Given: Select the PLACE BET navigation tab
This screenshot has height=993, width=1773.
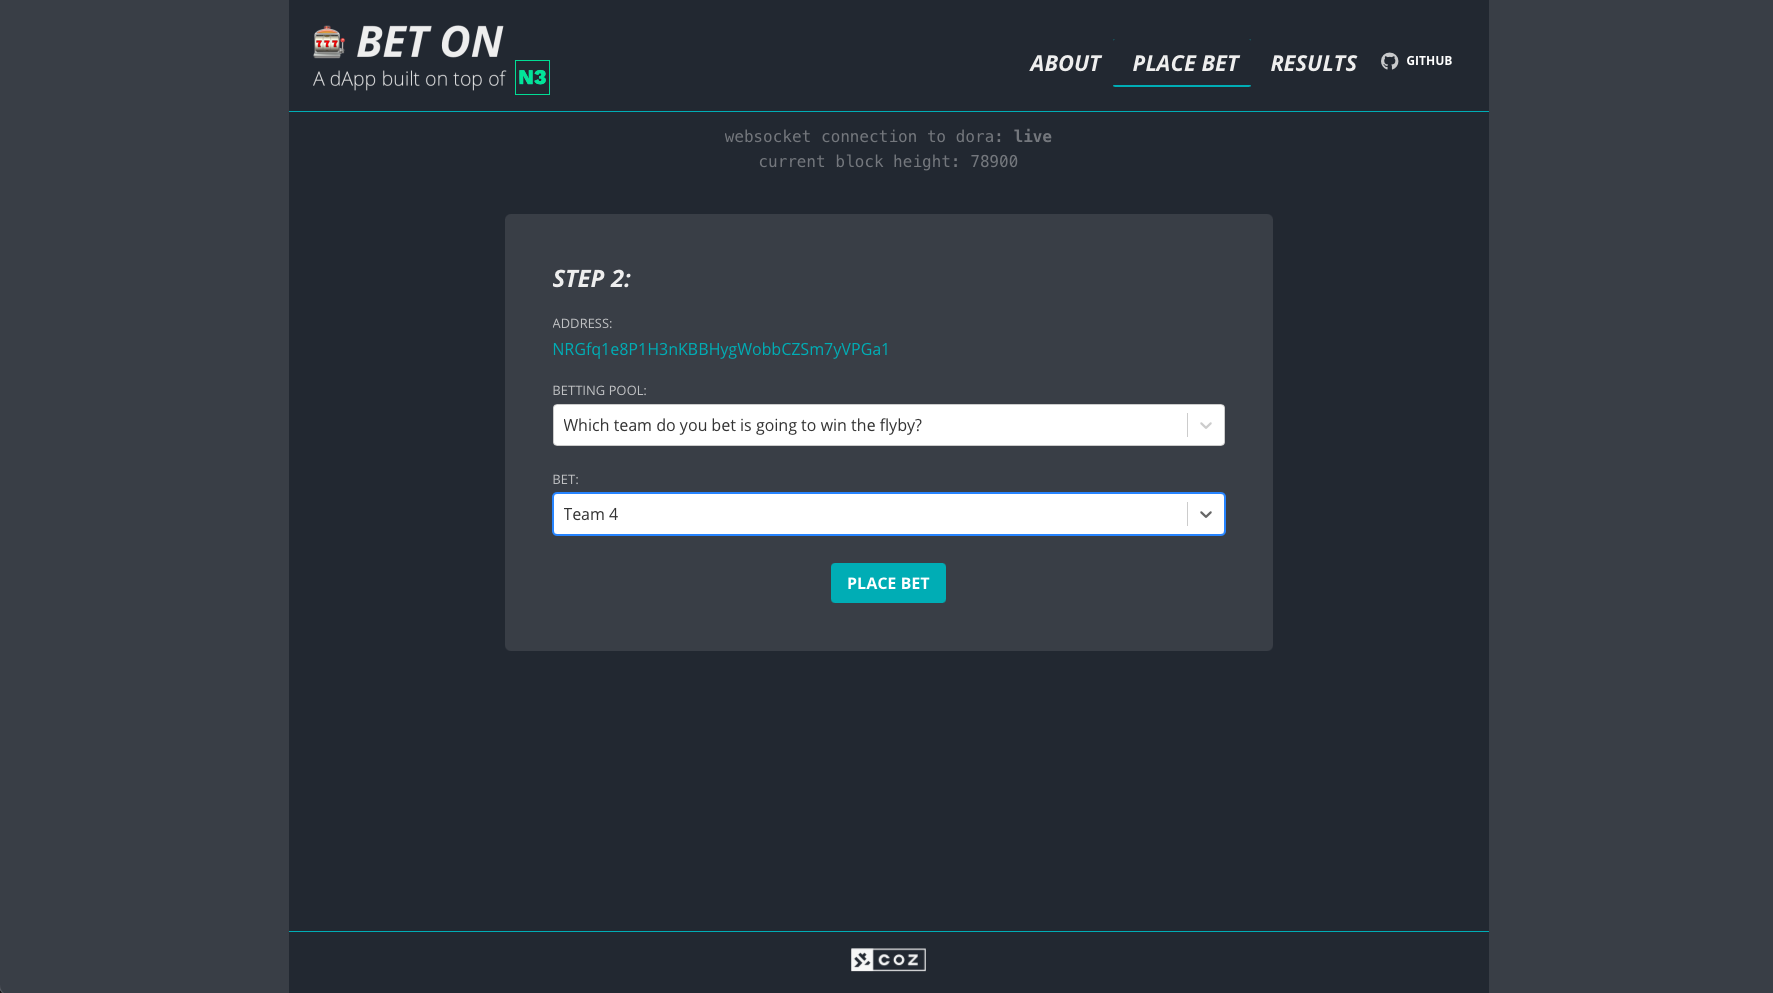Looking at the screenshot, I should [1184, 63].
